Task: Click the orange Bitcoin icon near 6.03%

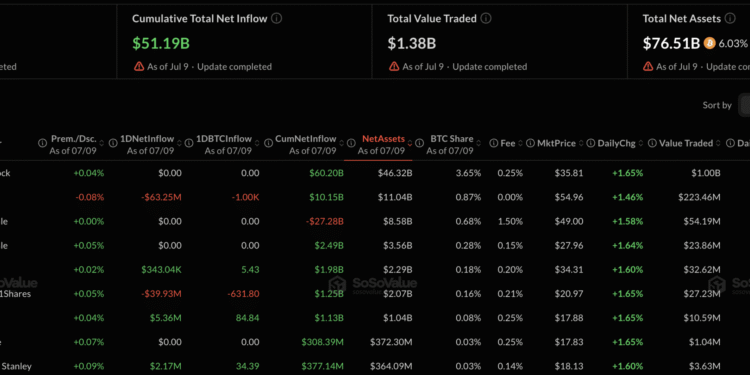Action: (709, 44)
